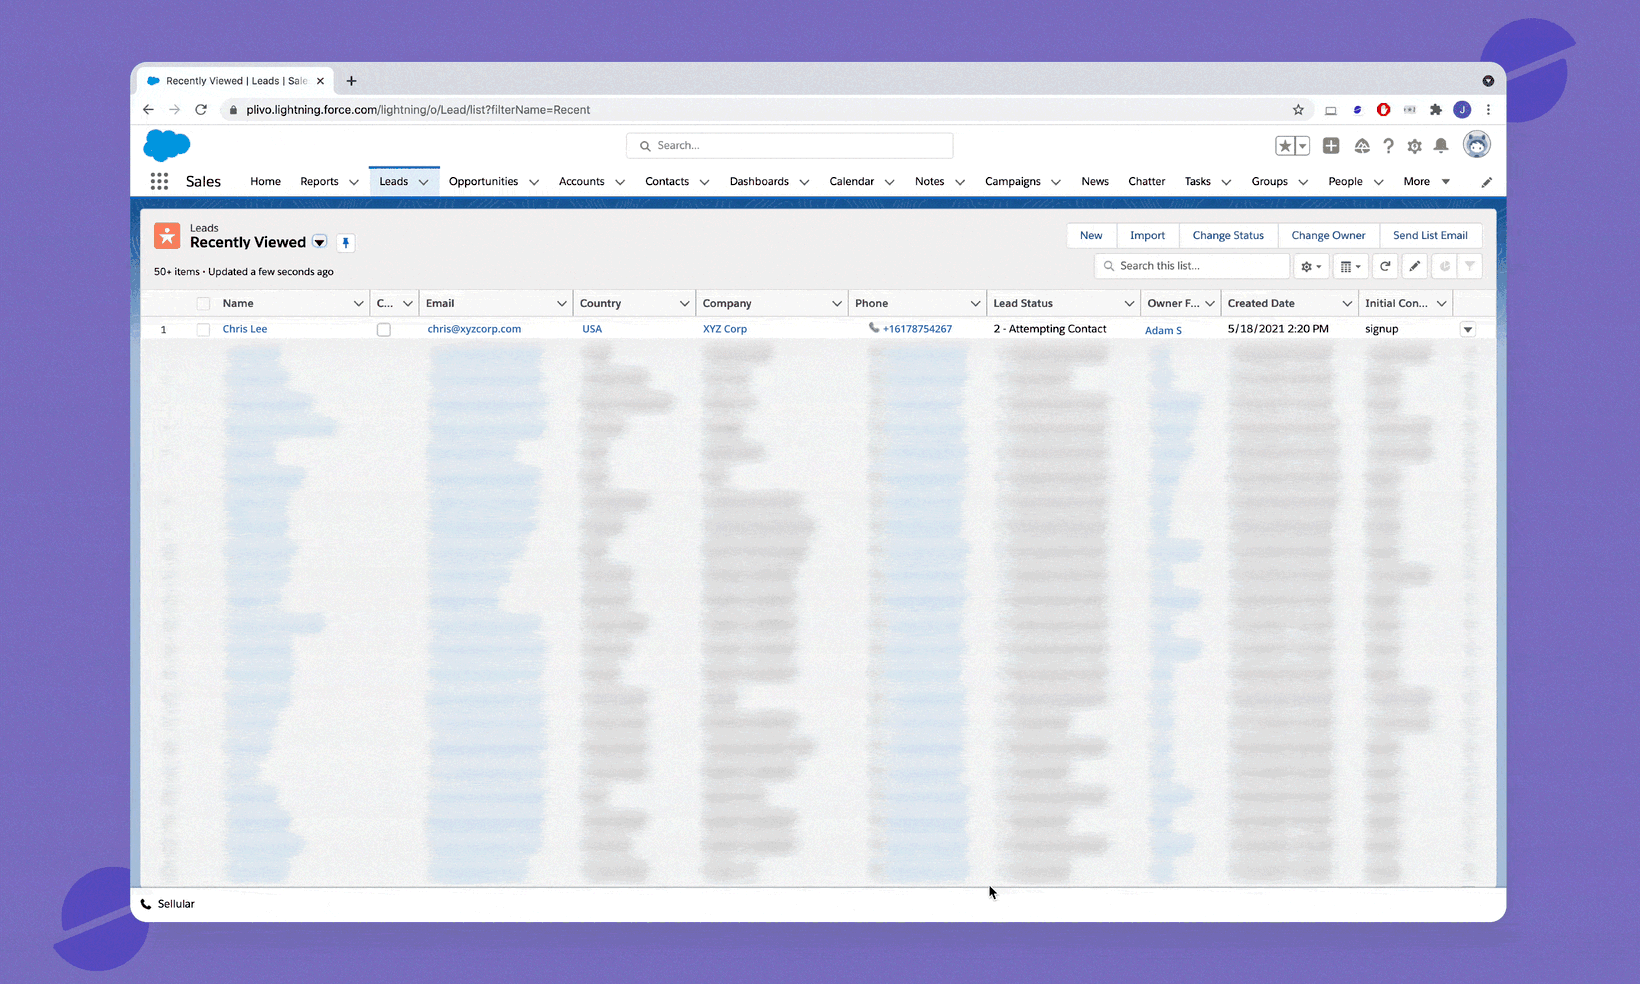Open the Accounts tab
Screen dimensions: 1640x984
pos(581,181)
